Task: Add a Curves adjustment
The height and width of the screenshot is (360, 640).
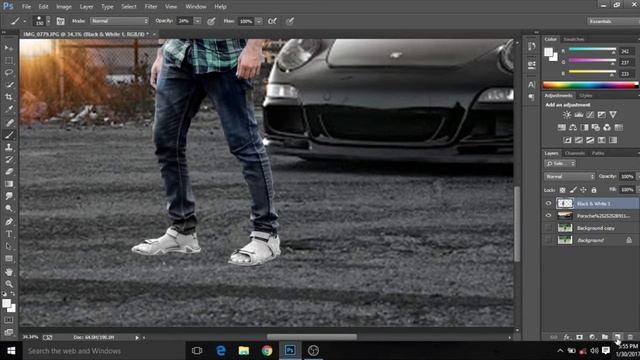Action: point(590,115)
